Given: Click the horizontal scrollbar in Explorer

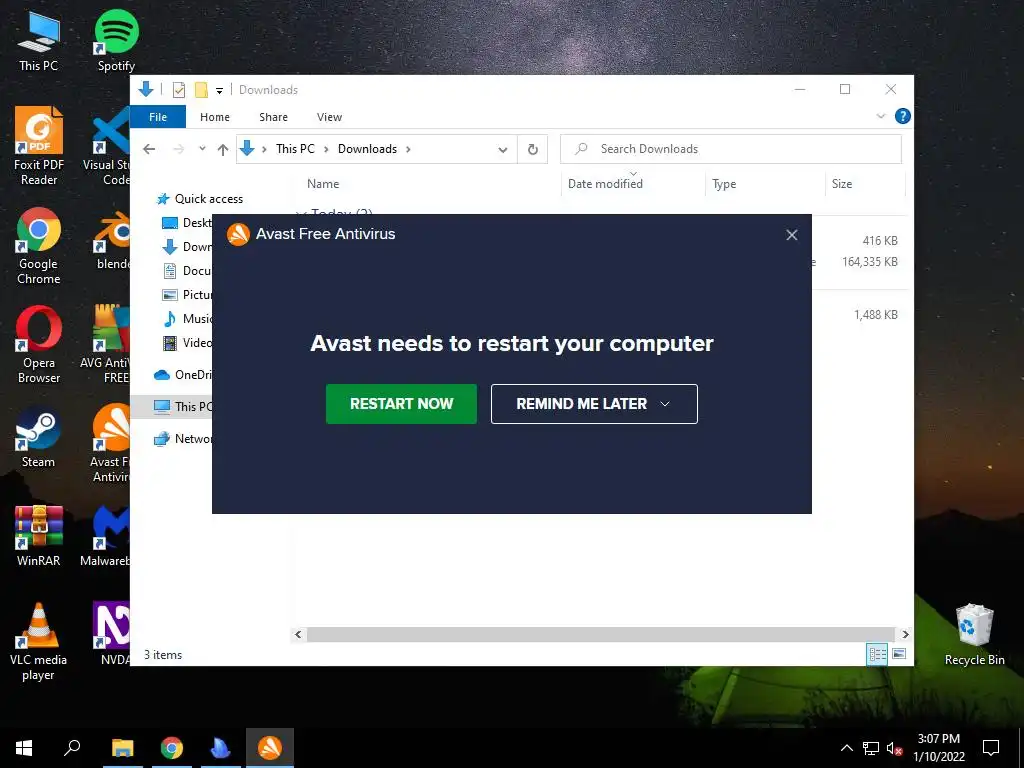Looking at the screenshot, I should [x=600, y=634].
